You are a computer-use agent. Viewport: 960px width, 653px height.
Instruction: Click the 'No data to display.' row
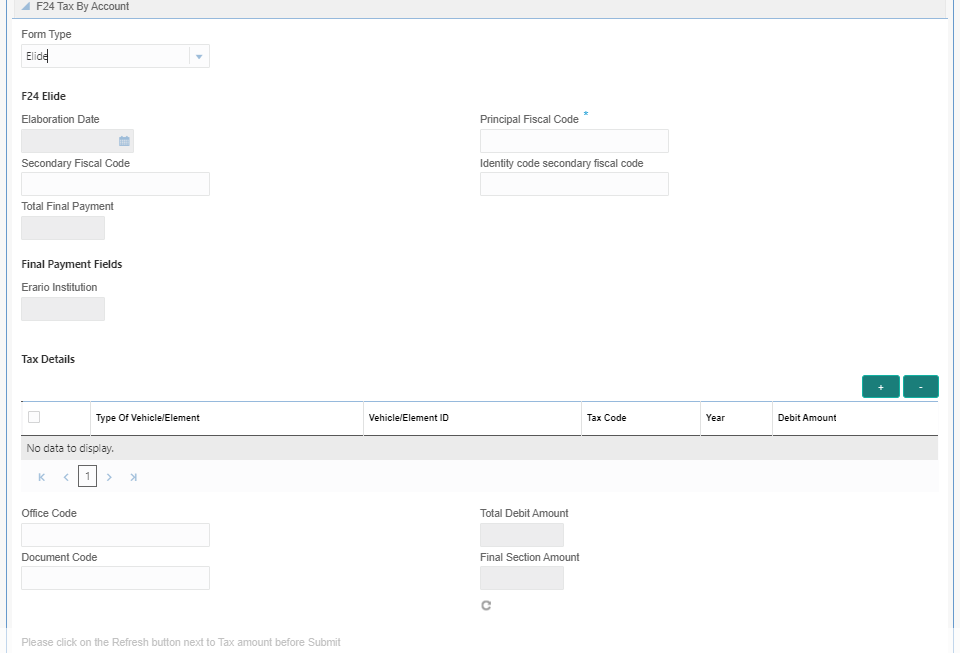tap(479, 448)
